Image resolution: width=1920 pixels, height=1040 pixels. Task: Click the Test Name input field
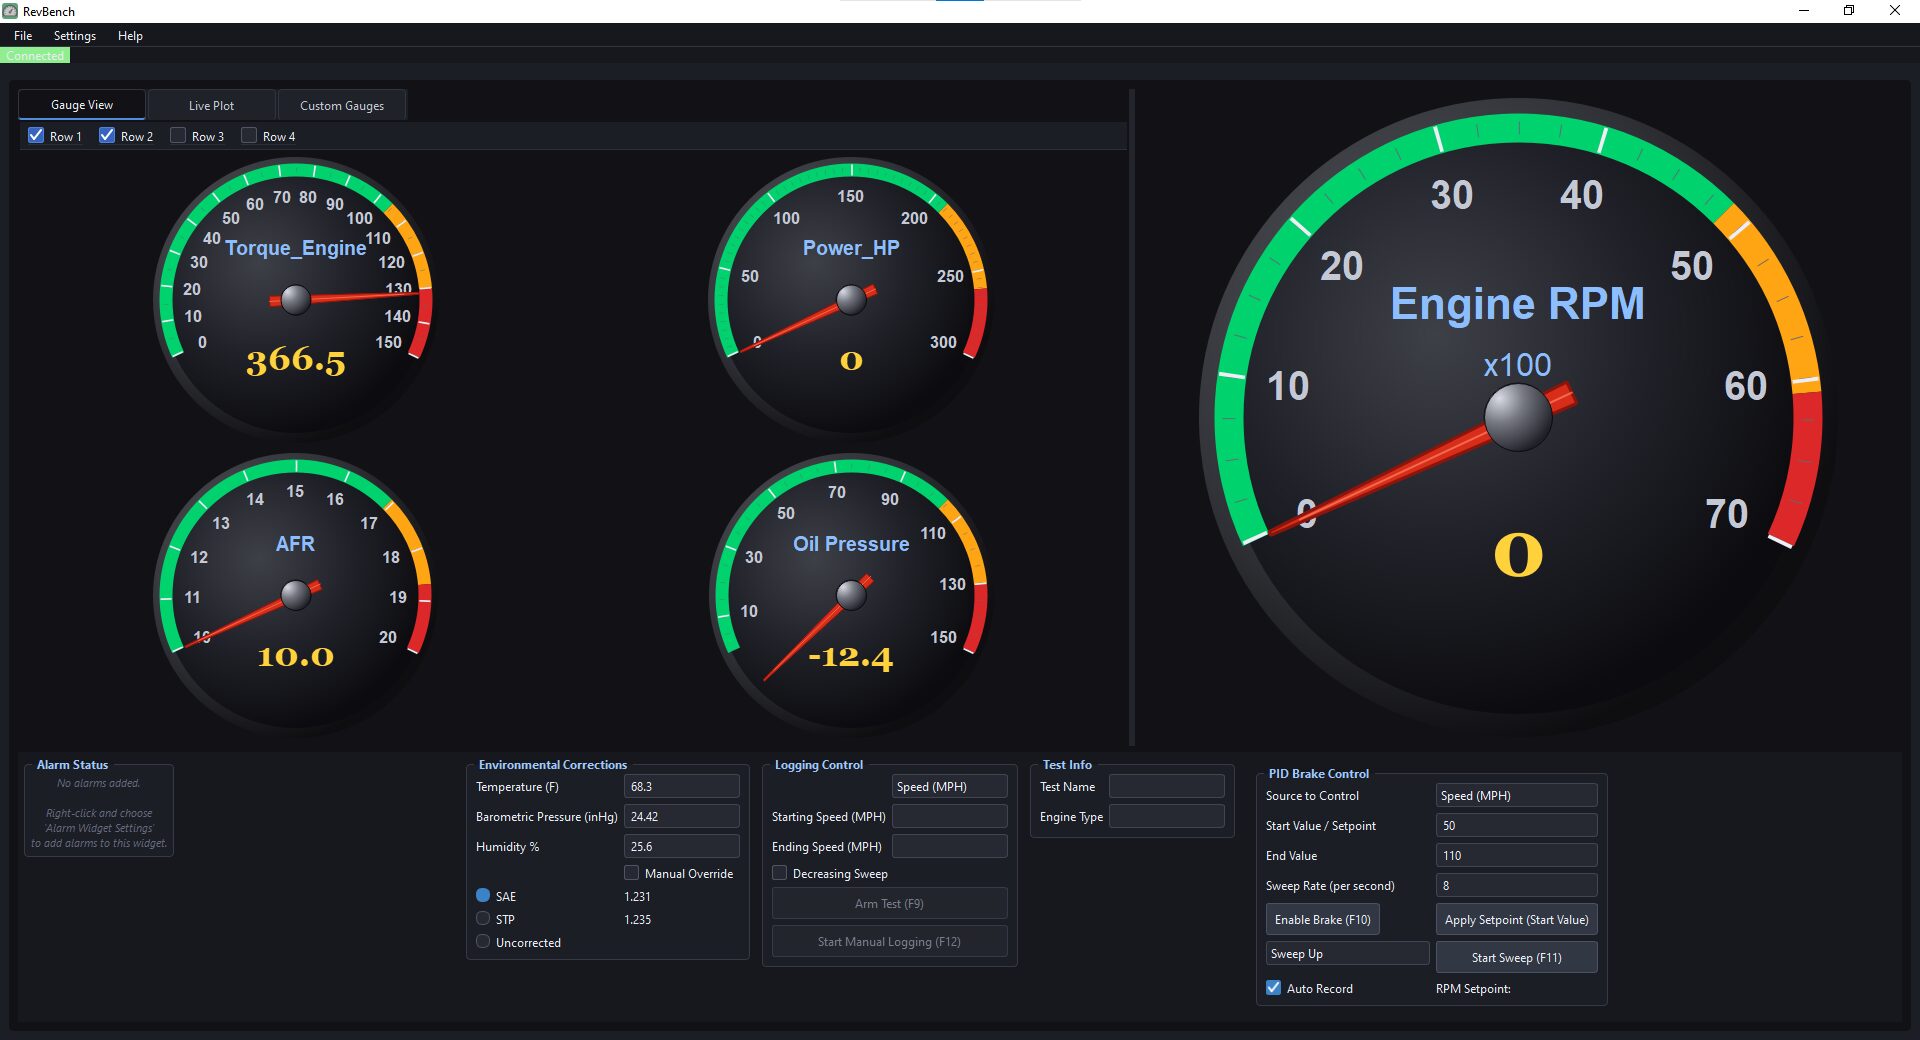click(1166, 787)
